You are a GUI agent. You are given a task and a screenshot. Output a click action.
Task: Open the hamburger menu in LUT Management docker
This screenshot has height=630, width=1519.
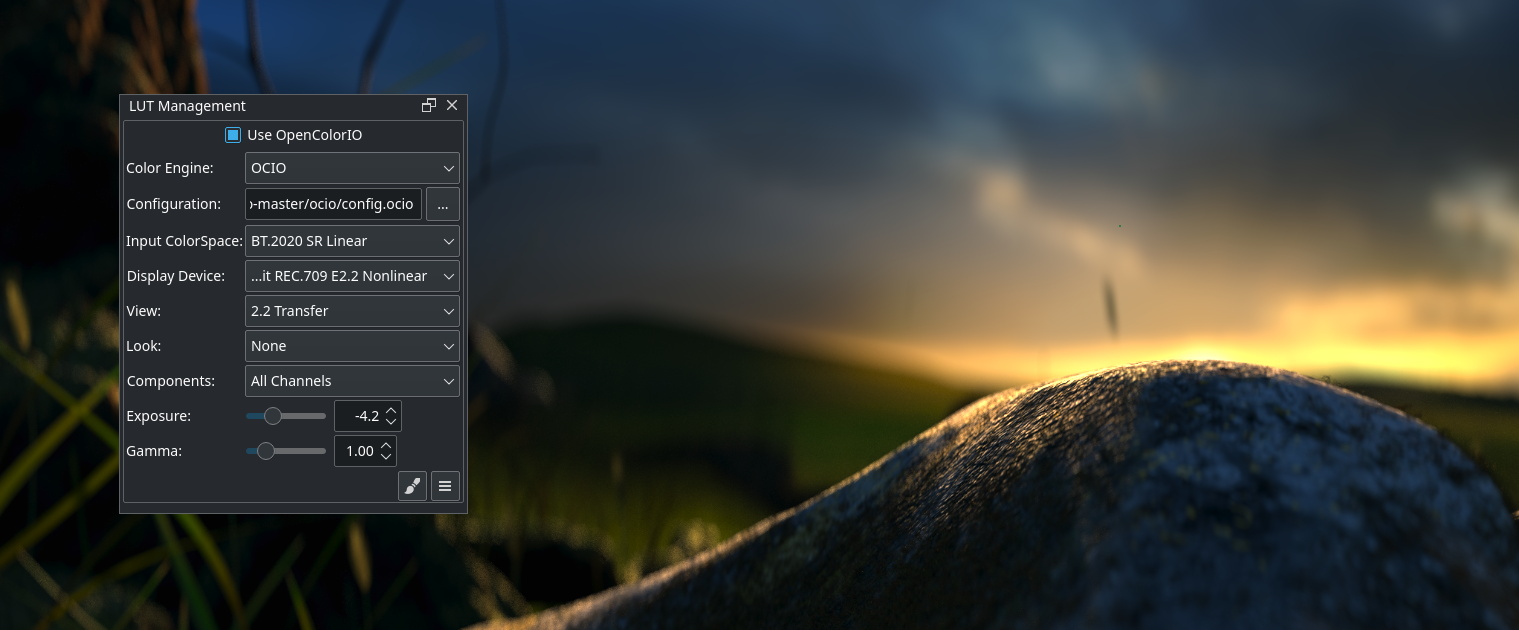(445, 486)
